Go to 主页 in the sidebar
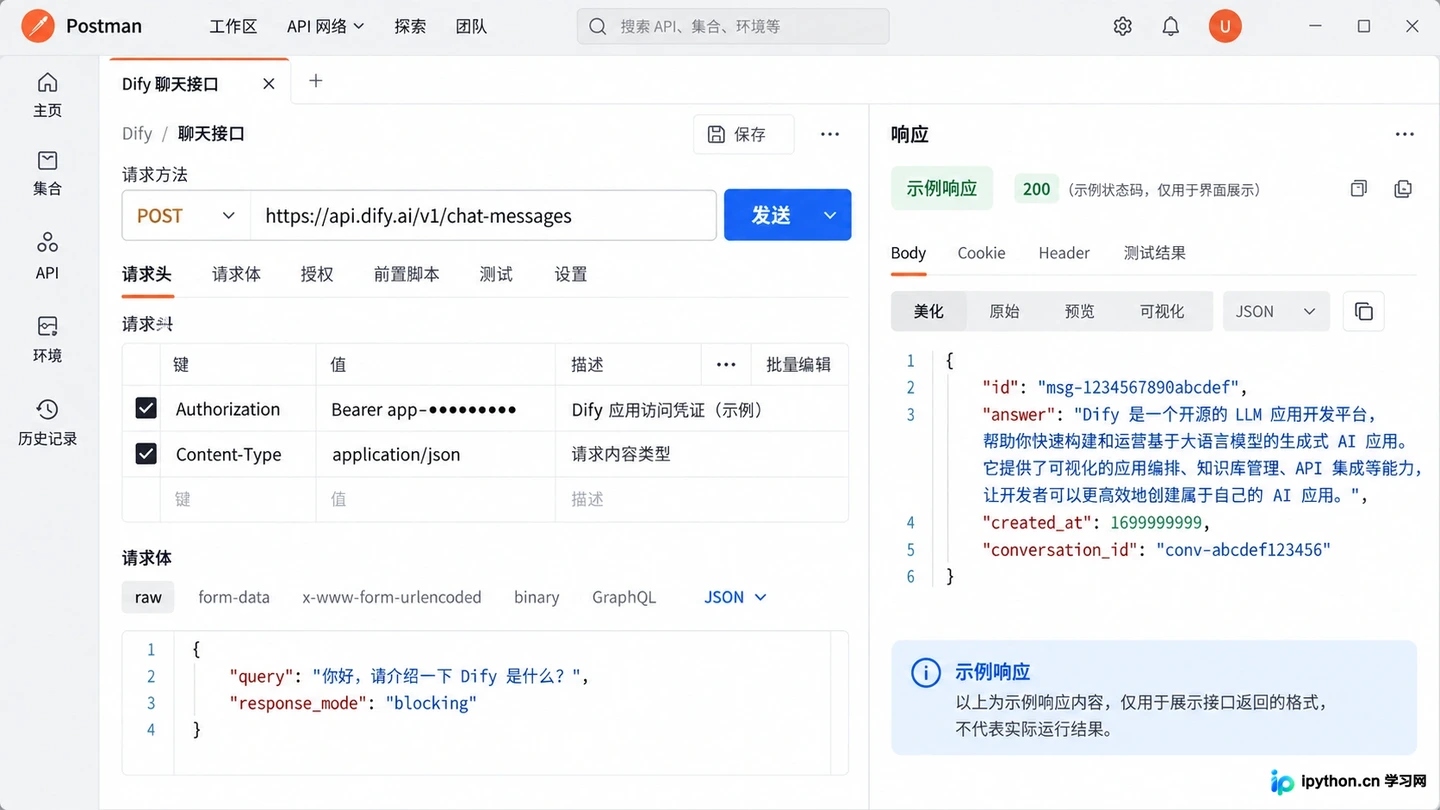 tap(47, 95)
